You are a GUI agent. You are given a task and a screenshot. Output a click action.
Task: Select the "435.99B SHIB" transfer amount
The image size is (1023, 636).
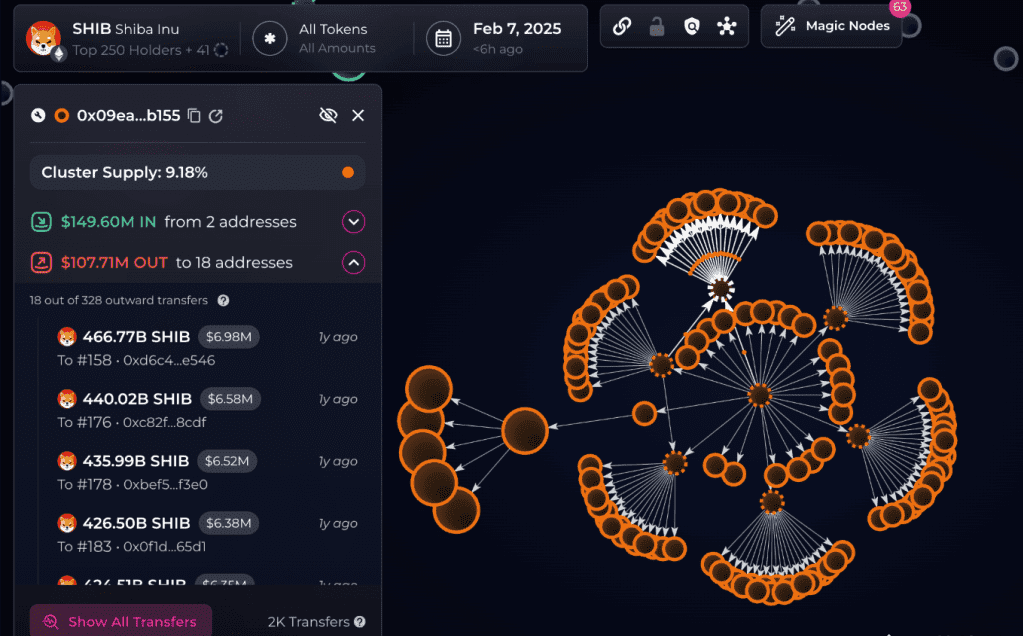(136, 461)
